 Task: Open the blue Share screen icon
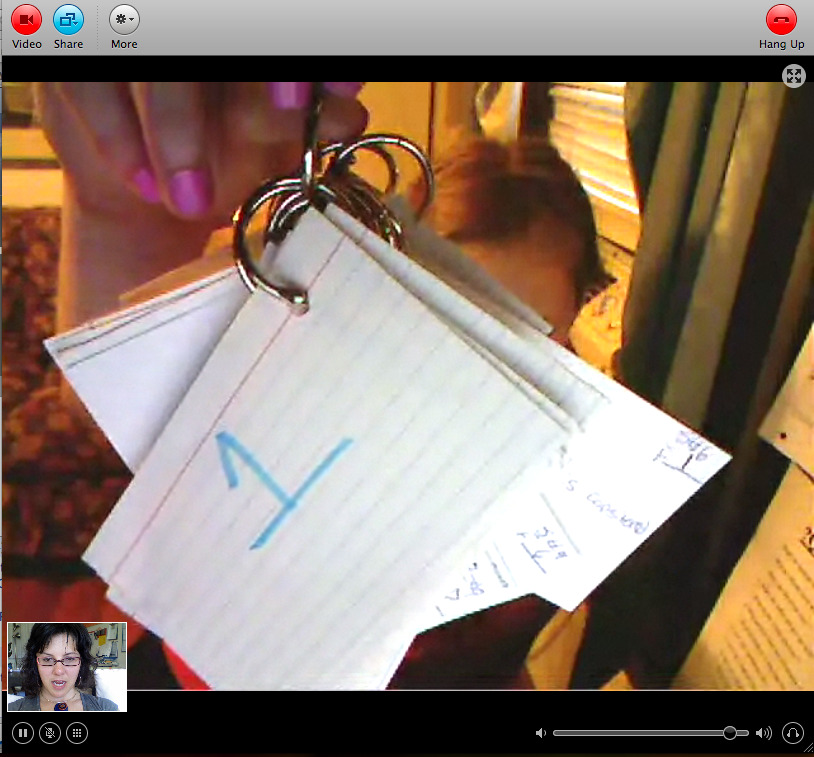(68, 19)
